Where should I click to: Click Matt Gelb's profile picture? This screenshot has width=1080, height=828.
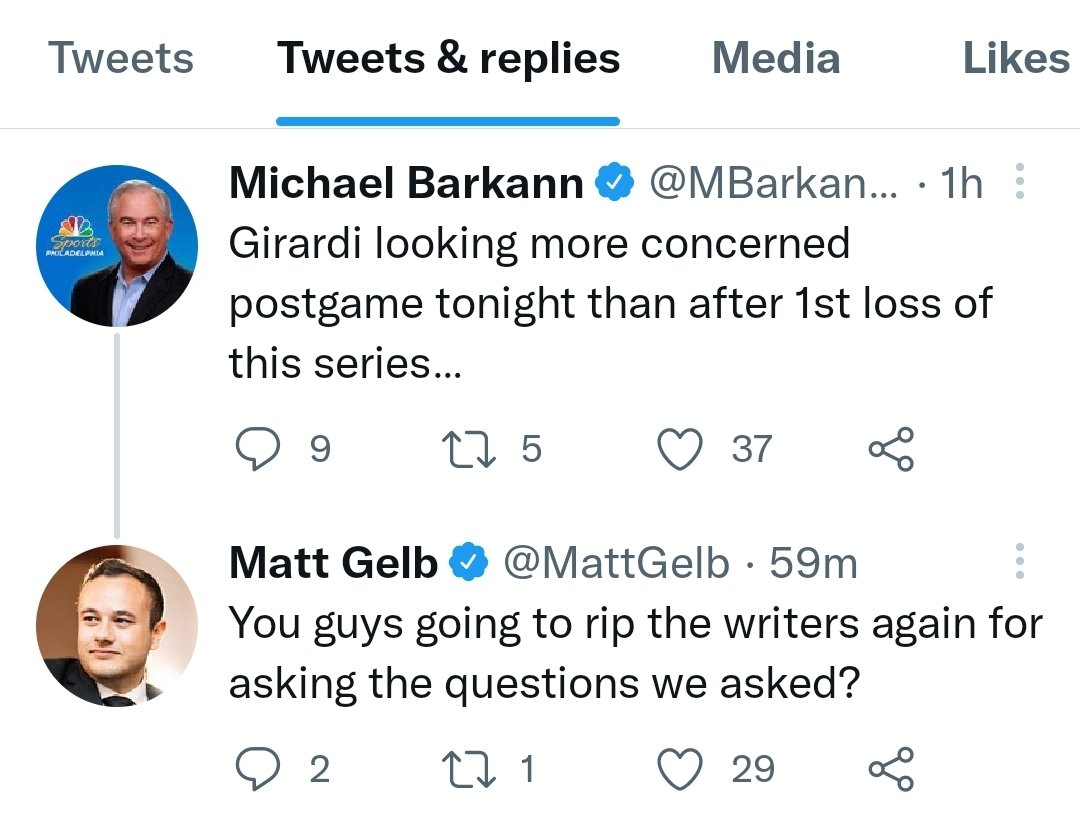tap(117, 626)
